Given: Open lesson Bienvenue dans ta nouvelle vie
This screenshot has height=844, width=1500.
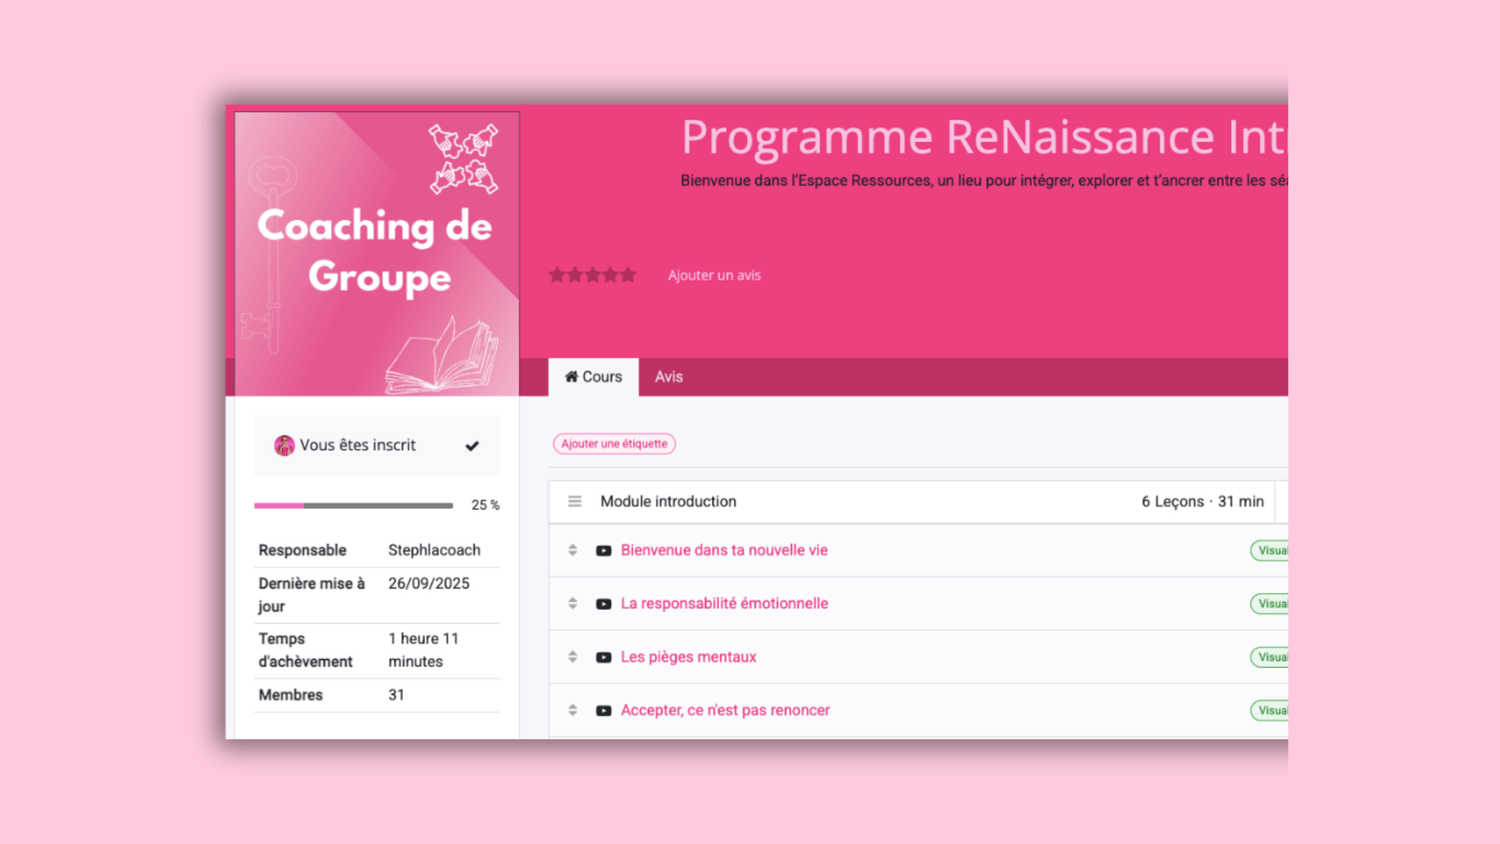Looking at the screenshot, I should coord(724,550).
